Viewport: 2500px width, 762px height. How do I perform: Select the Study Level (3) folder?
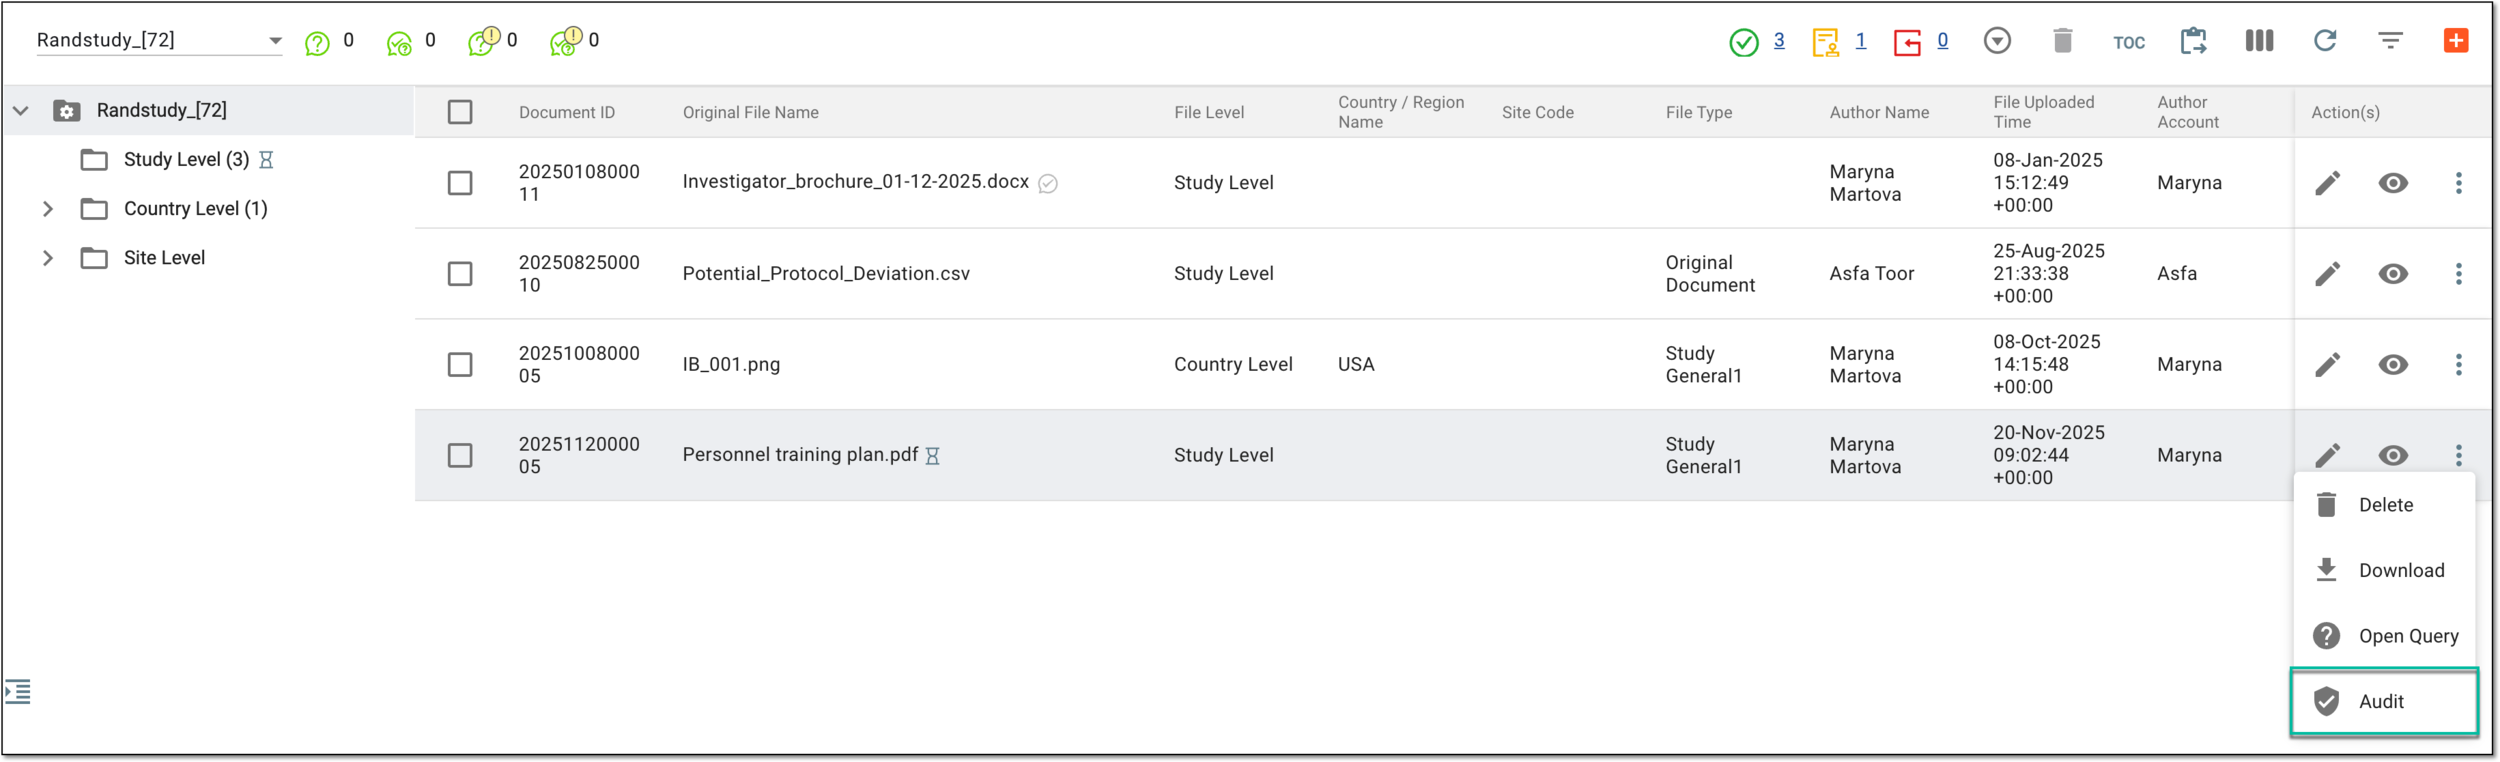(x=186, y=159)
